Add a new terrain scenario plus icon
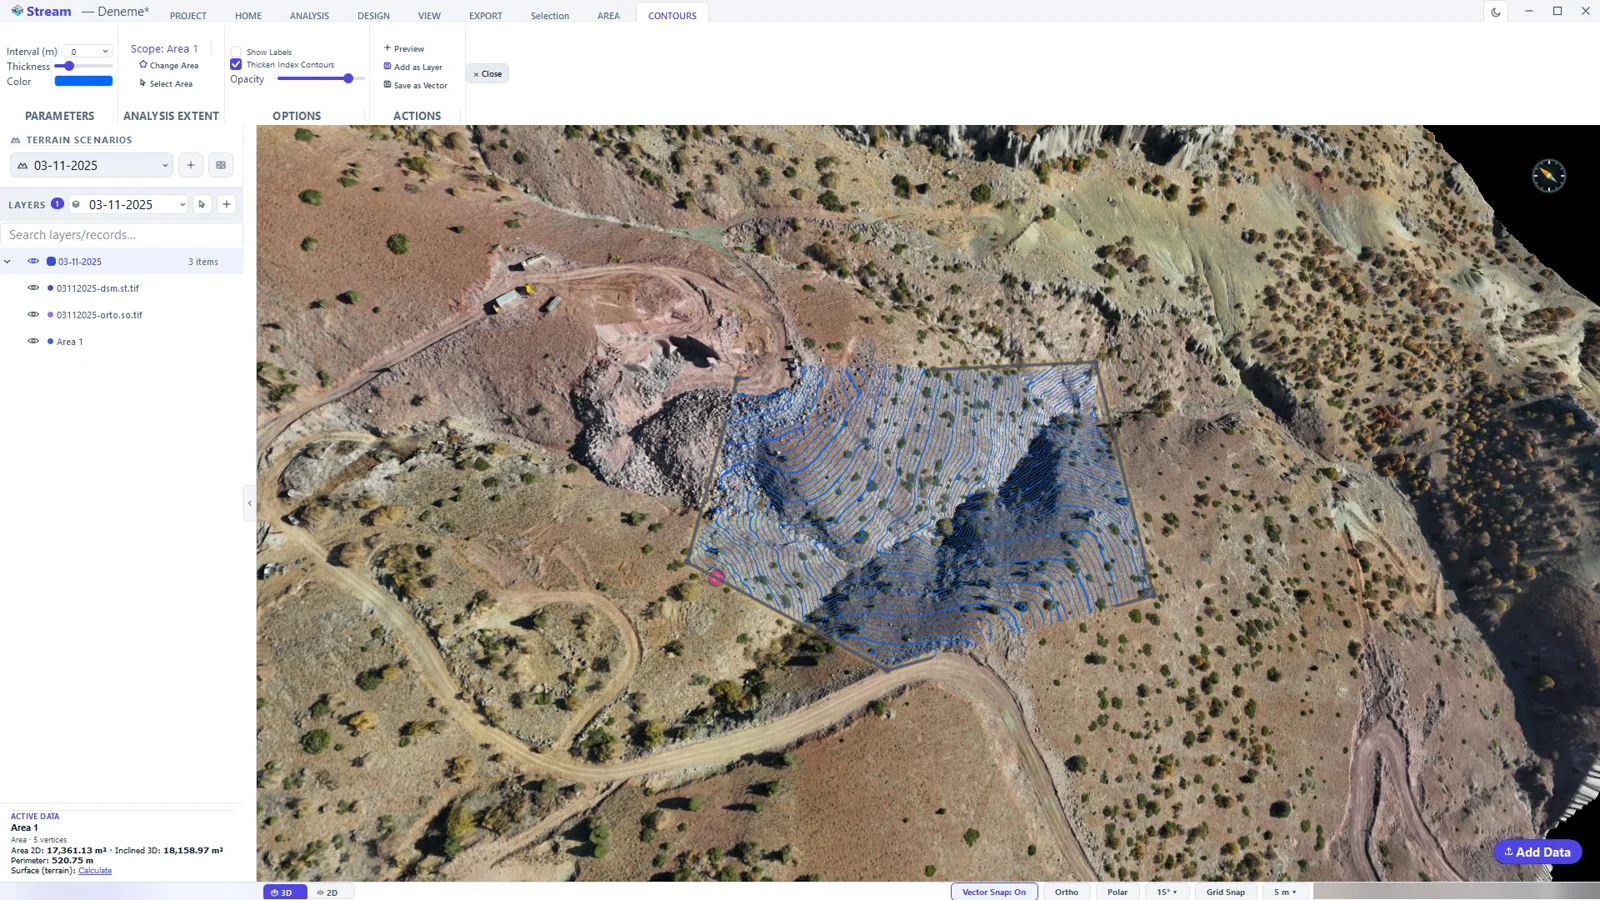 (x=191, y=165)
